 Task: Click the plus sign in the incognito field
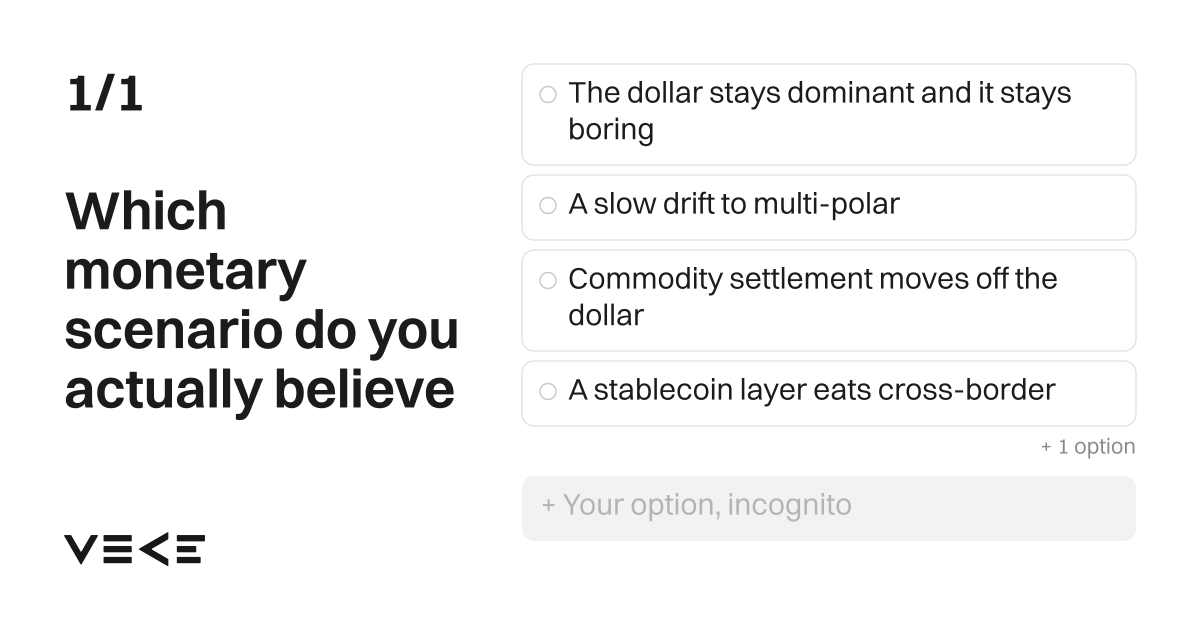click(x=548, y=505)
